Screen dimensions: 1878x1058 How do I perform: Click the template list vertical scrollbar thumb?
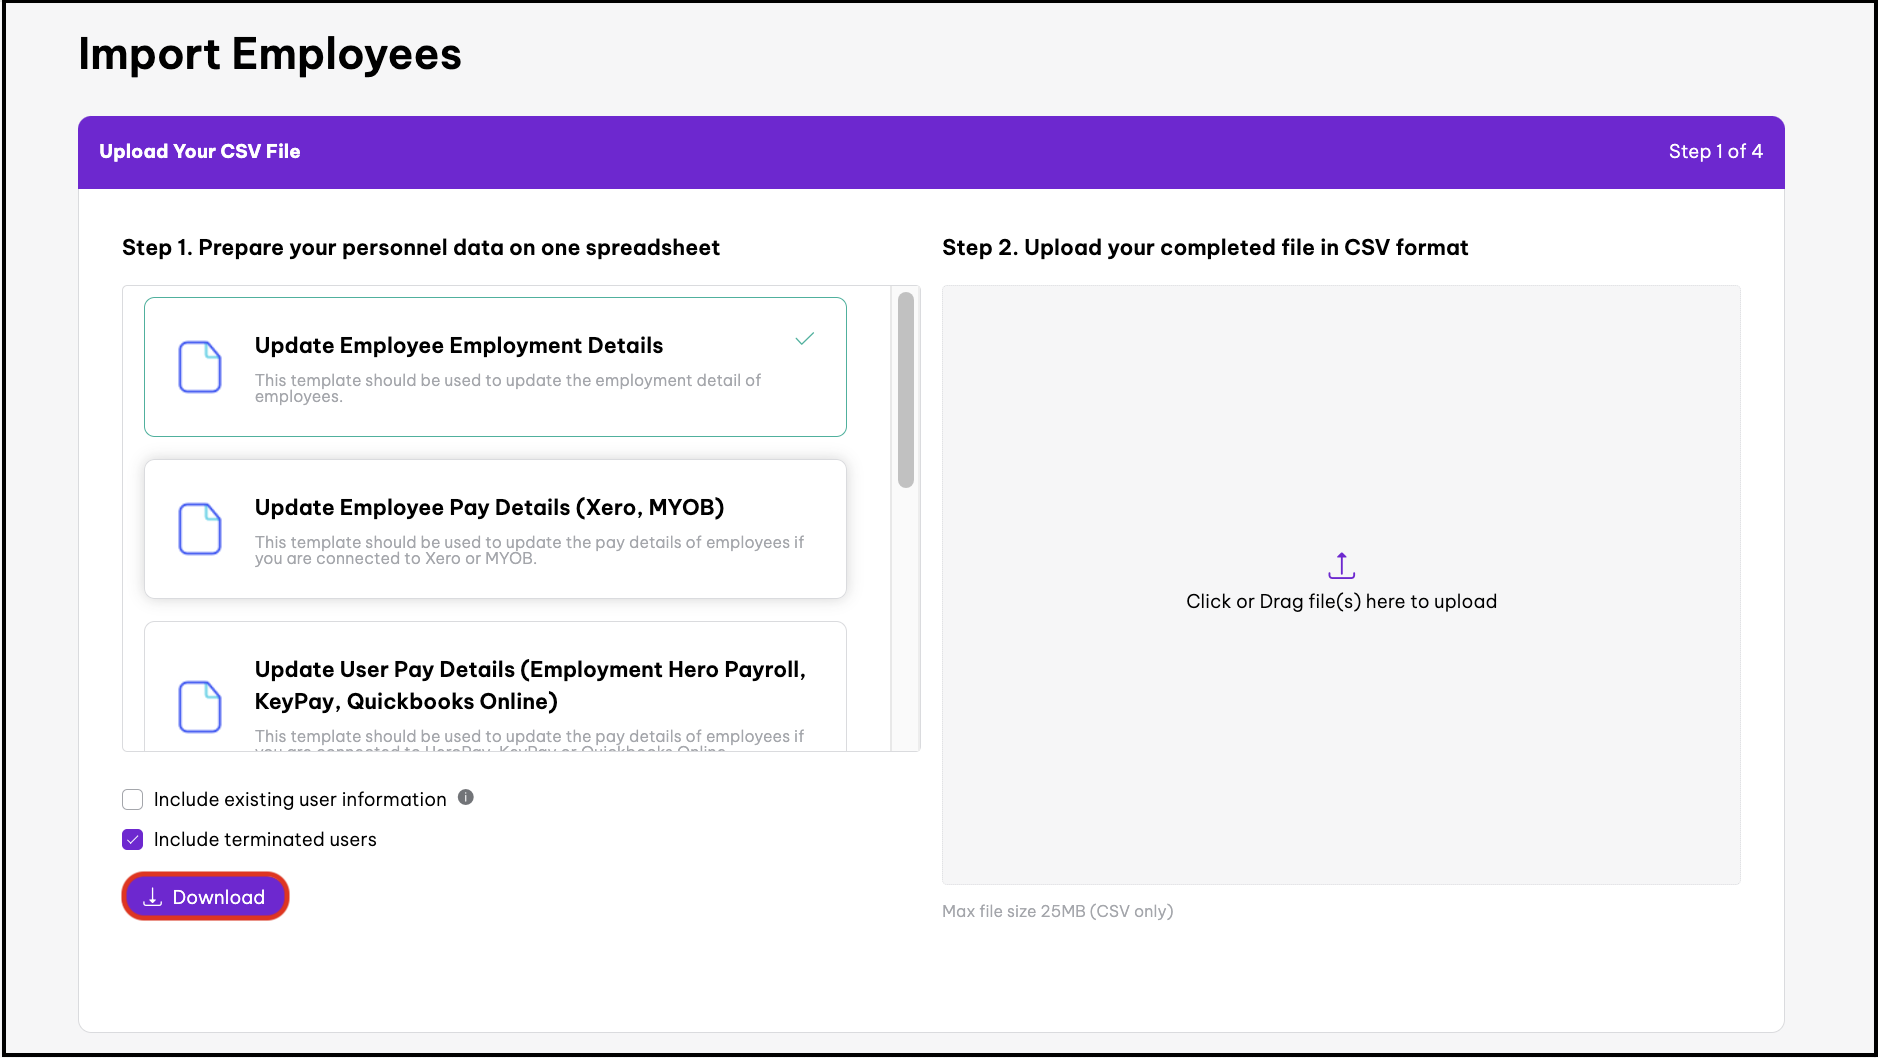[906, 390]
